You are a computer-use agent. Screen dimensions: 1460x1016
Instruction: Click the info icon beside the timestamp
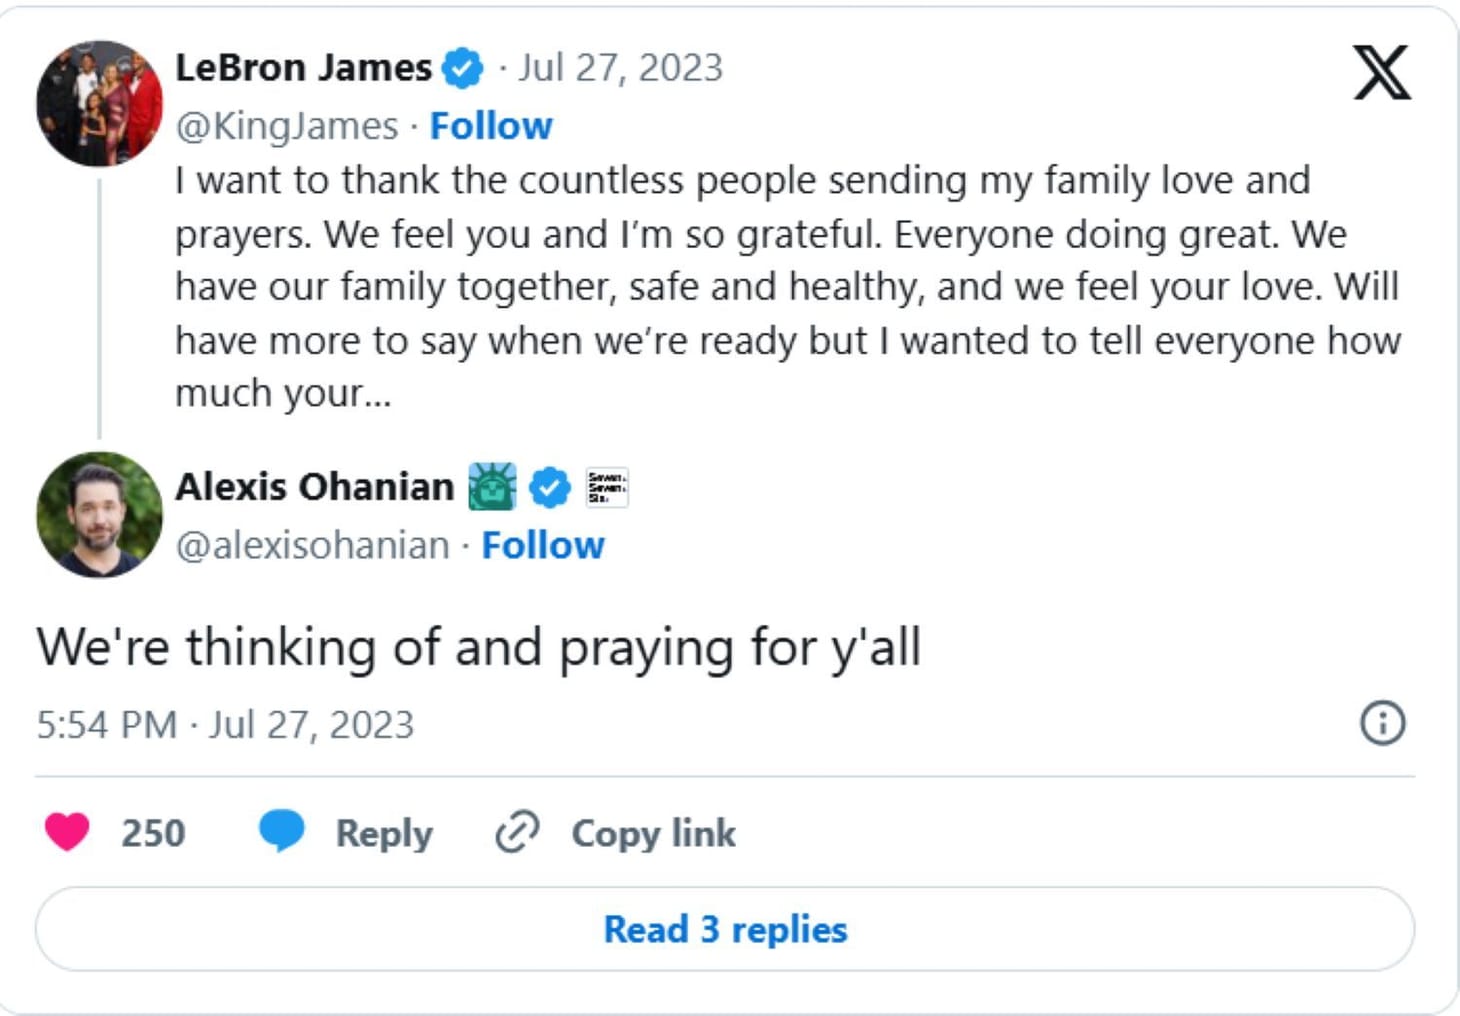tap(1384, 723)
